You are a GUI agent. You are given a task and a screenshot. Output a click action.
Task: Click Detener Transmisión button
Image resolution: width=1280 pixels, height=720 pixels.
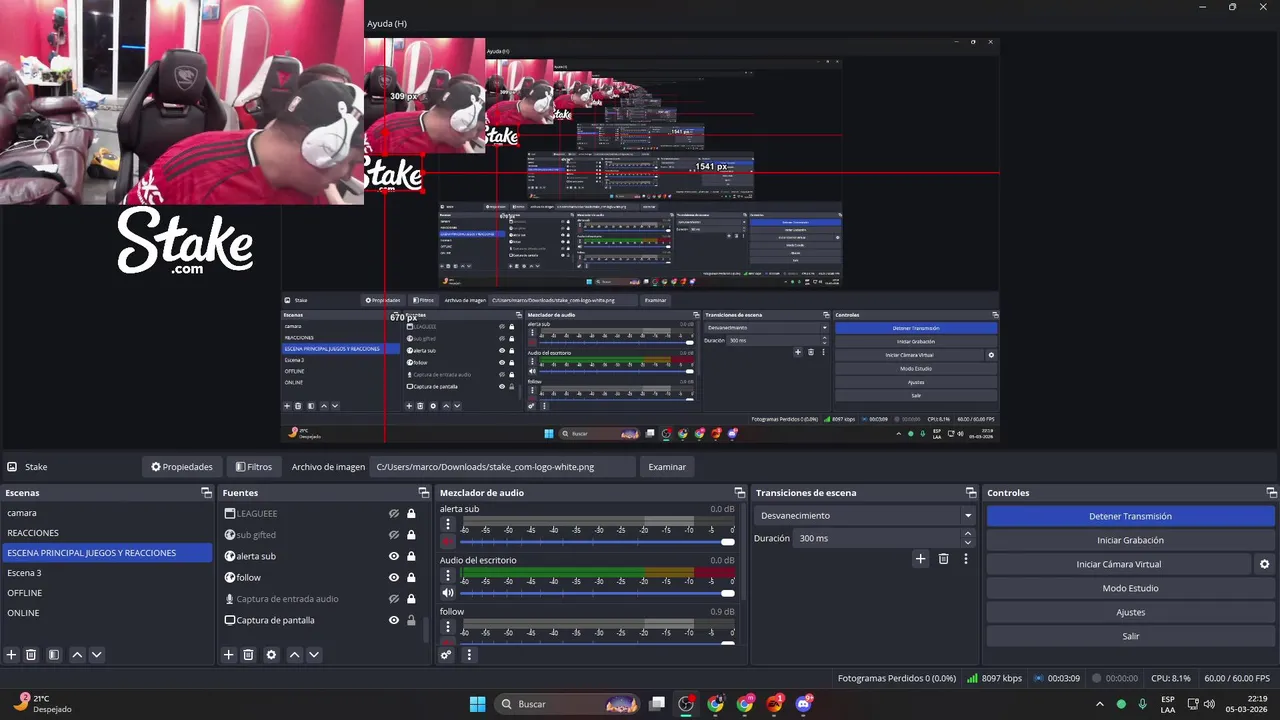1130,516
